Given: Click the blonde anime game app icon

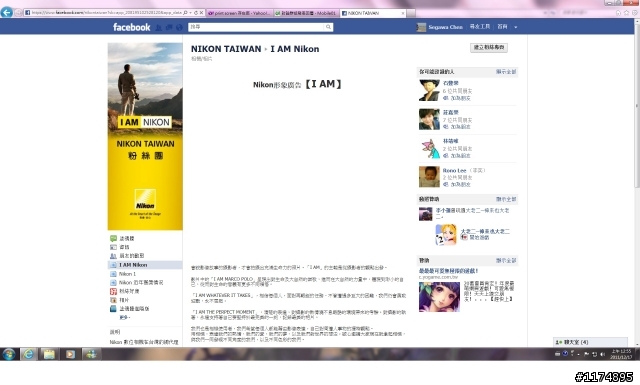Looking at the screenshot, I should point(446,234).
